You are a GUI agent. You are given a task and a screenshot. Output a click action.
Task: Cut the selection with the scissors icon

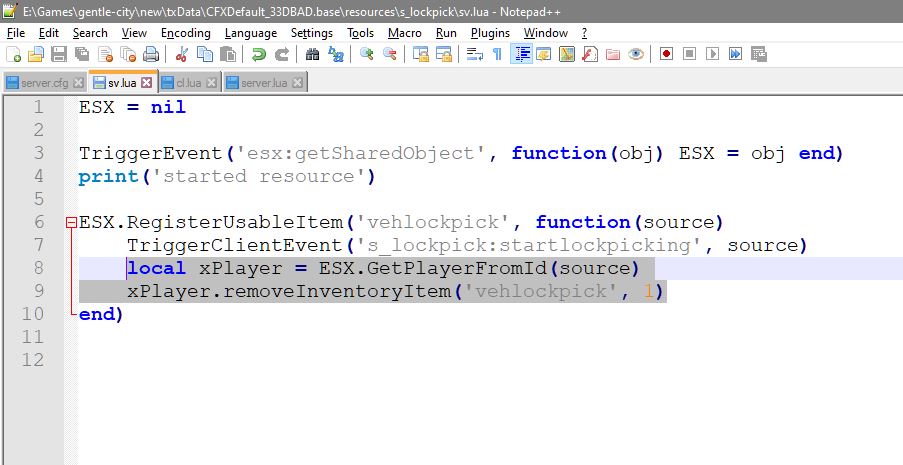coord(181,55)
